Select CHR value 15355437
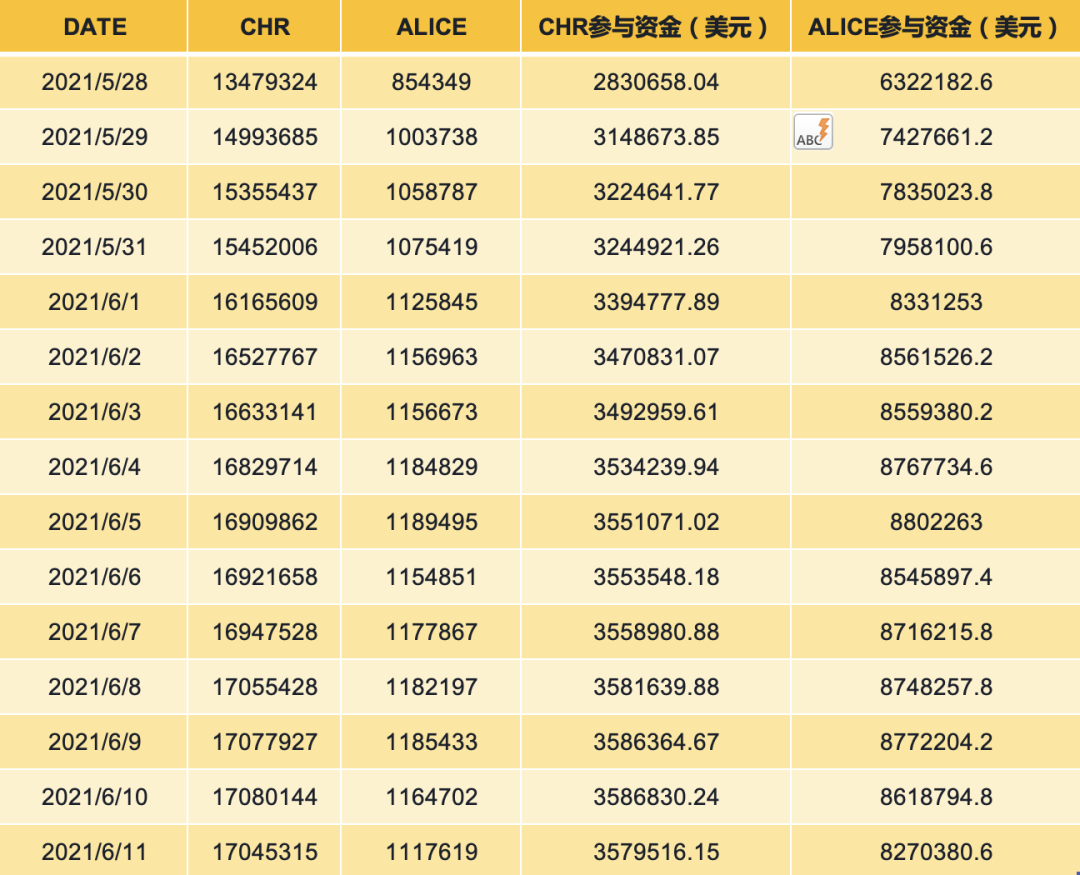1080x875 pixels. (264, 192)
